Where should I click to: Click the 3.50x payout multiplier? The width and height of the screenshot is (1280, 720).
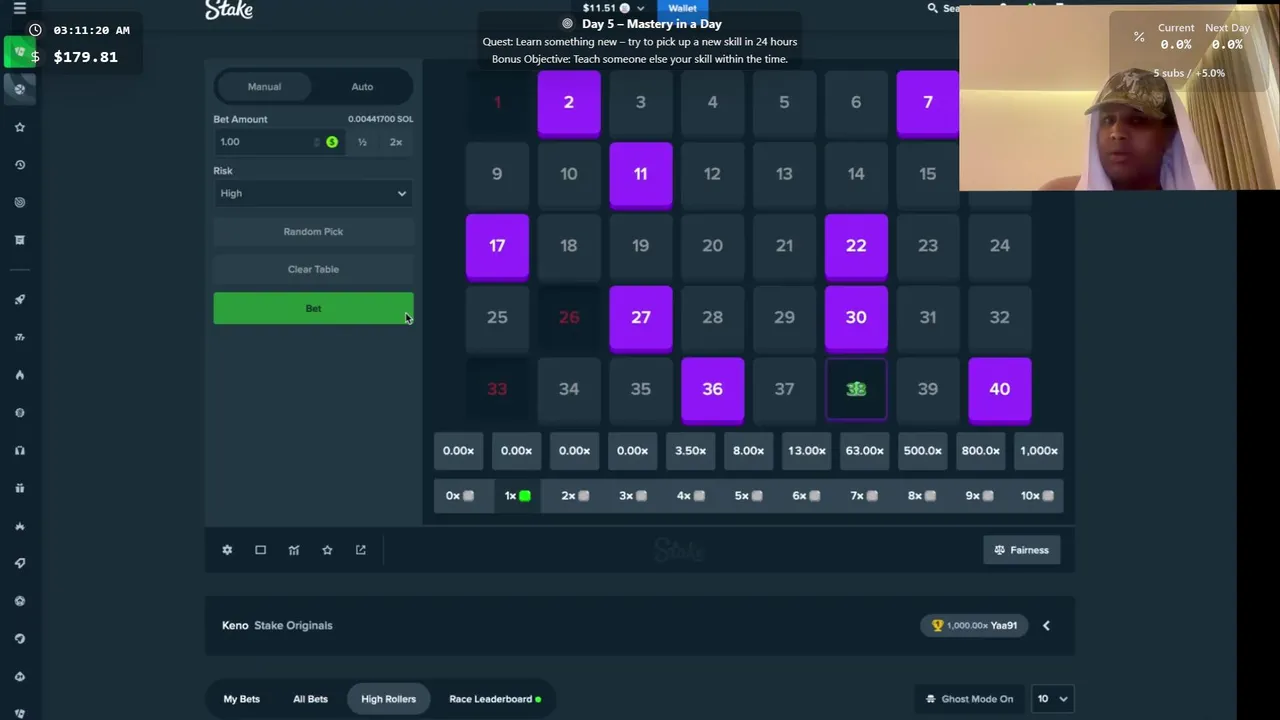(x=690, y=451)
